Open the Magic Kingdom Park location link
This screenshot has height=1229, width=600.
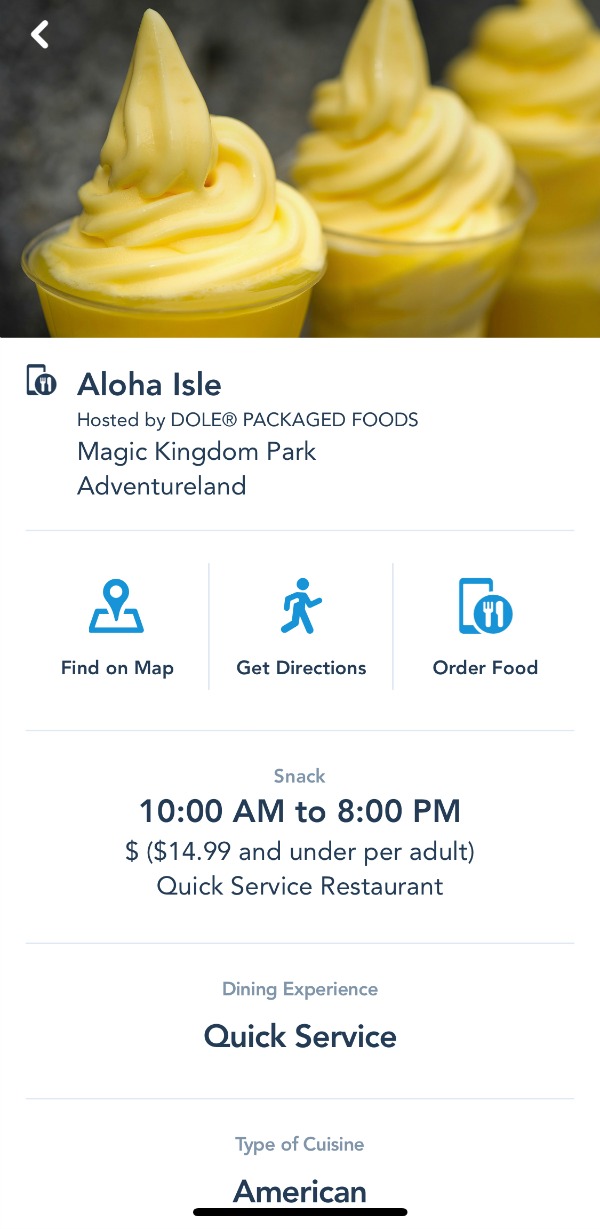(197, 452)
